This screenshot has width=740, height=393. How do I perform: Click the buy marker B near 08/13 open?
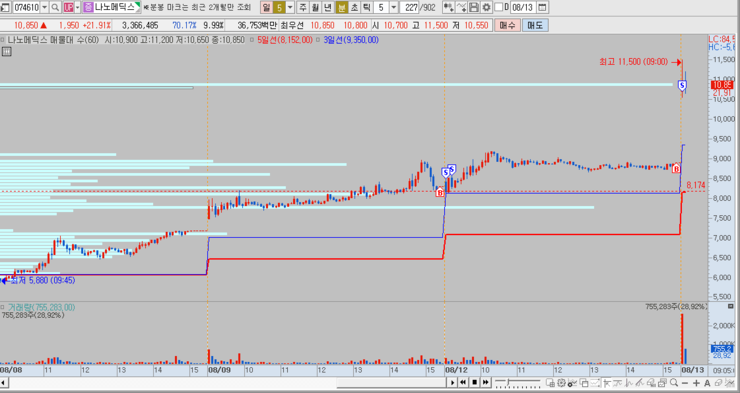click(x=676, y=168)
